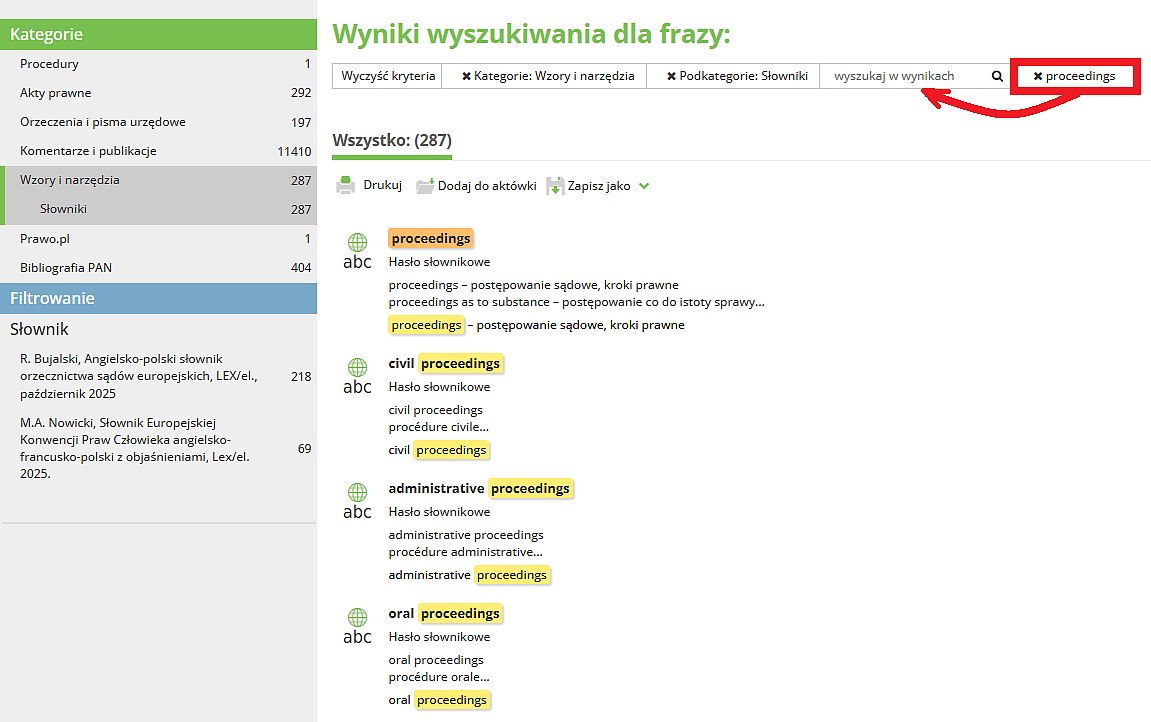Click the Wyczyść kryteria button
This screenshot has width=1151, height=722.
386,75
